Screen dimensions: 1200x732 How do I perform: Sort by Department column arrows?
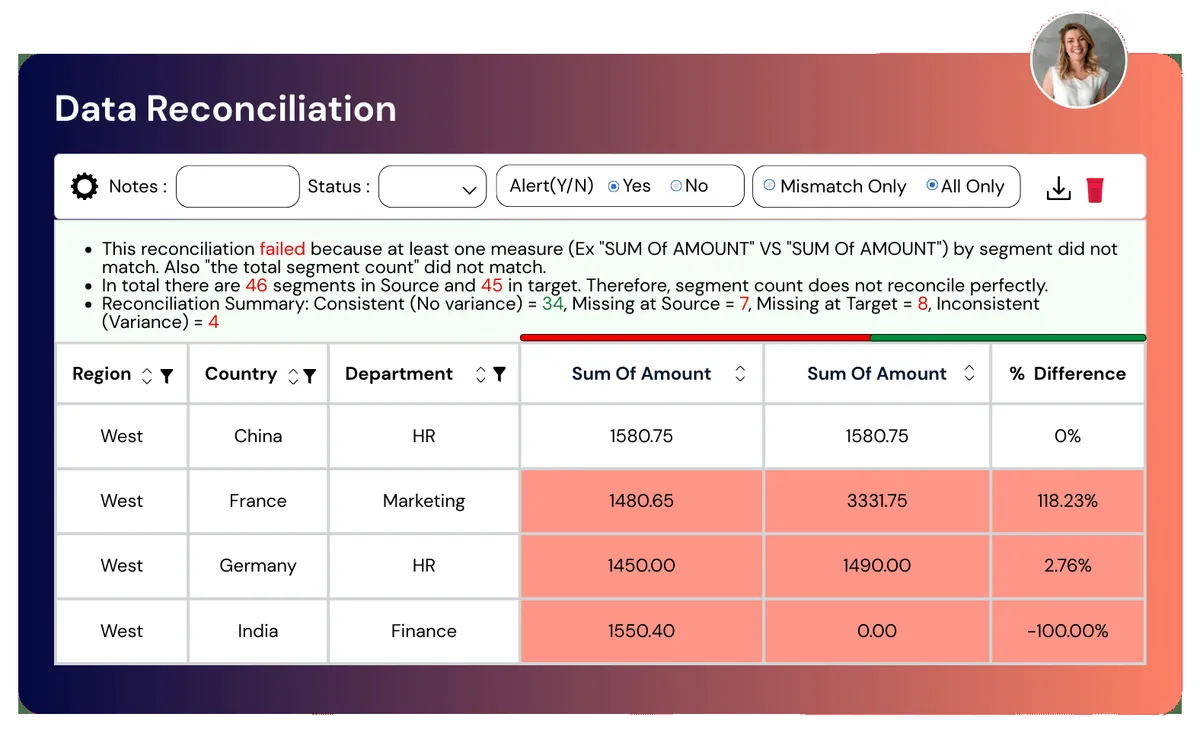click(480, 374)
